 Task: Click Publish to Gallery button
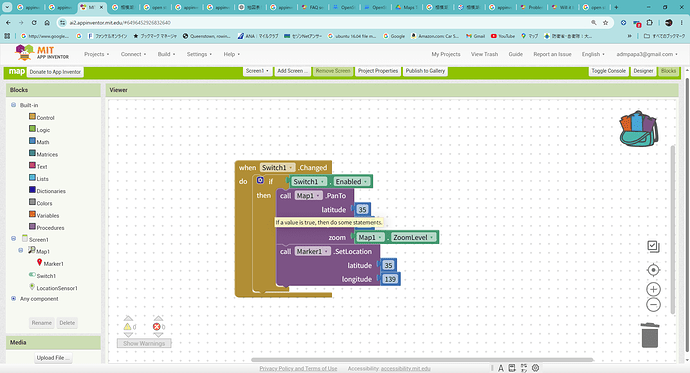425,71
